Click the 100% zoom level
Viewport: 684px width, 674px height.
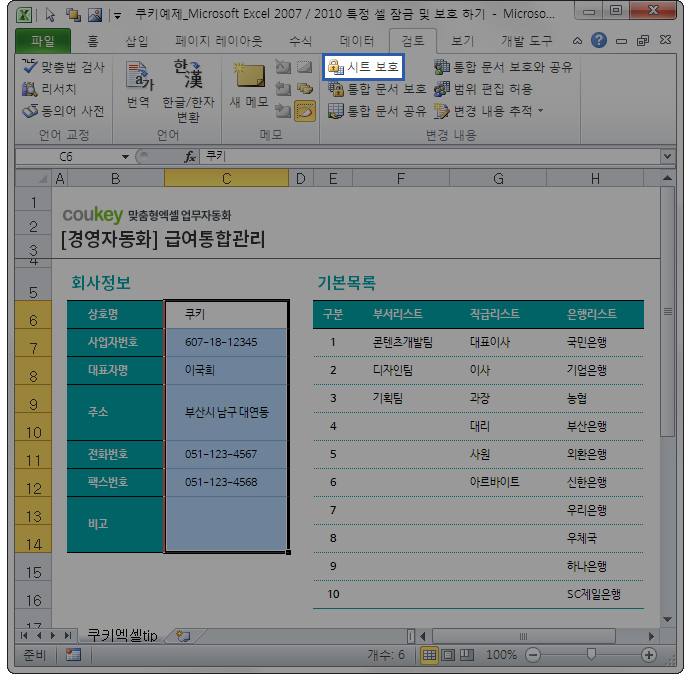click(501, 655)
